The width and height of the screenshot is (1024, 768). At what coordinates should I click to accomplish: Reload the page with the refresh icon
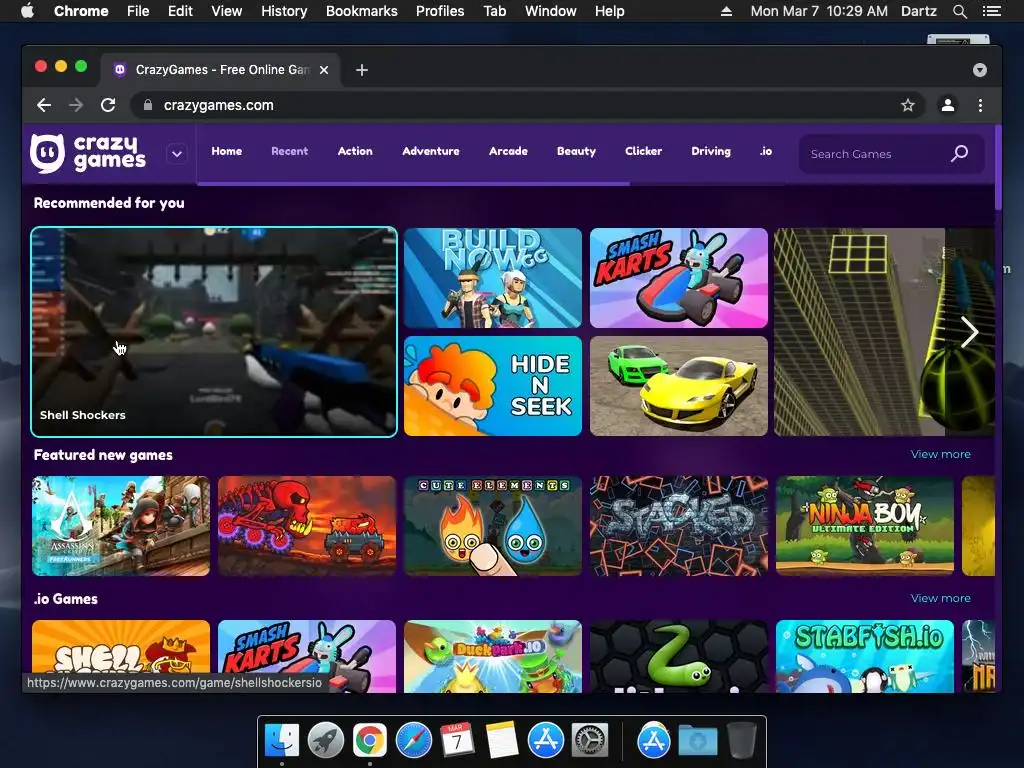point(108,105)
